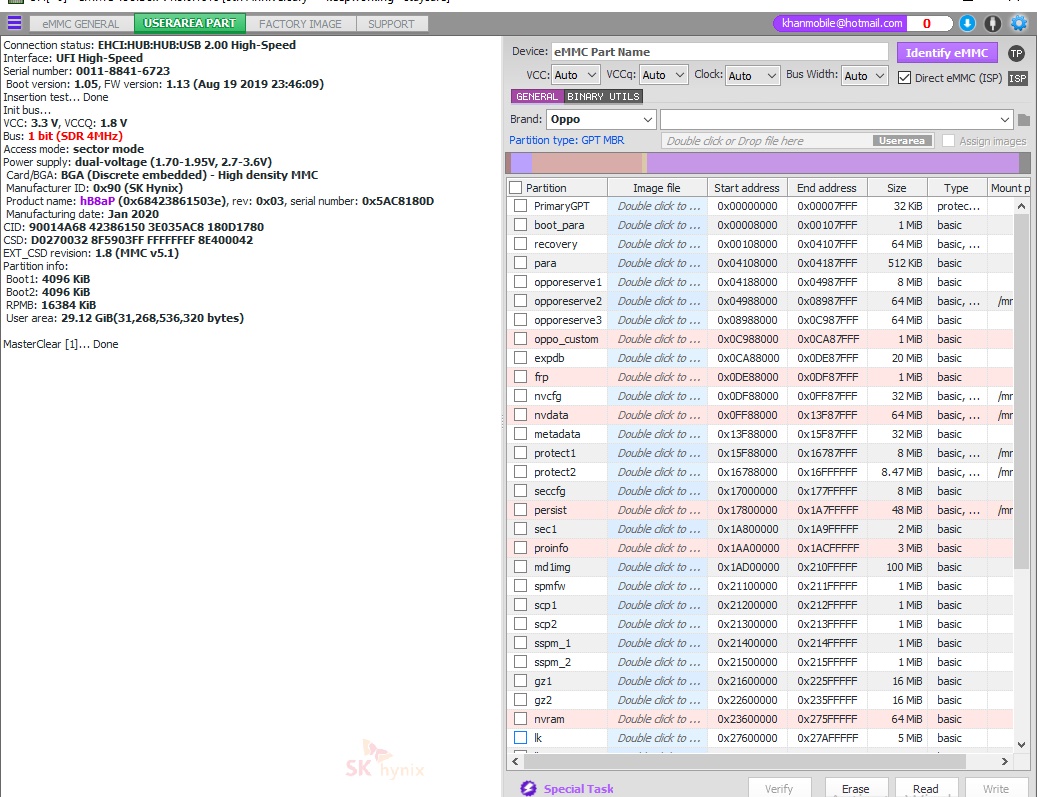Check the PrimaryGPT partition checkbox
This screenshot has height=797, width=1037.
click(520, 206)
